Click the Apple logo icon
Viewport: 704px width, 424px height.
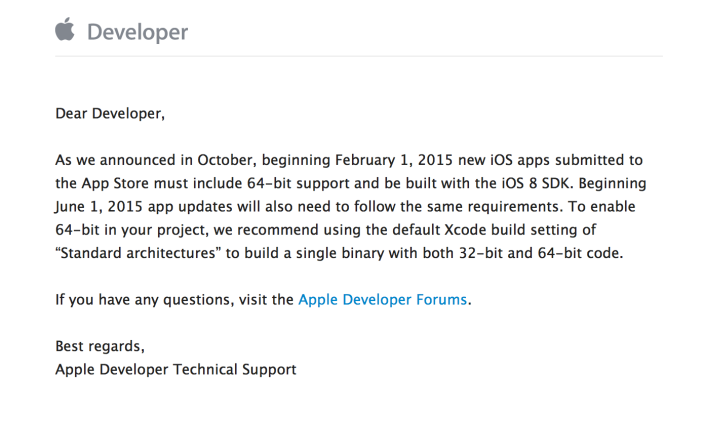[x=65, y=31]
